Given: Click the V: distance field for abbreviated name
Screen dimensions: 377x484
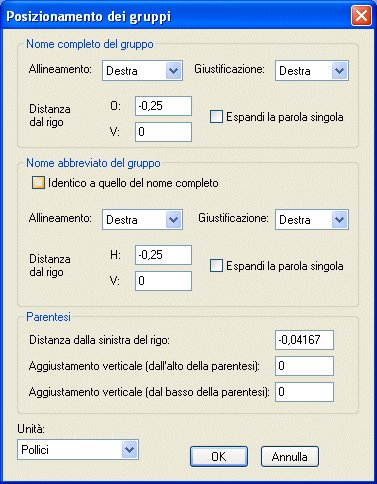Looking at the screenshot, I should [163, 281].
